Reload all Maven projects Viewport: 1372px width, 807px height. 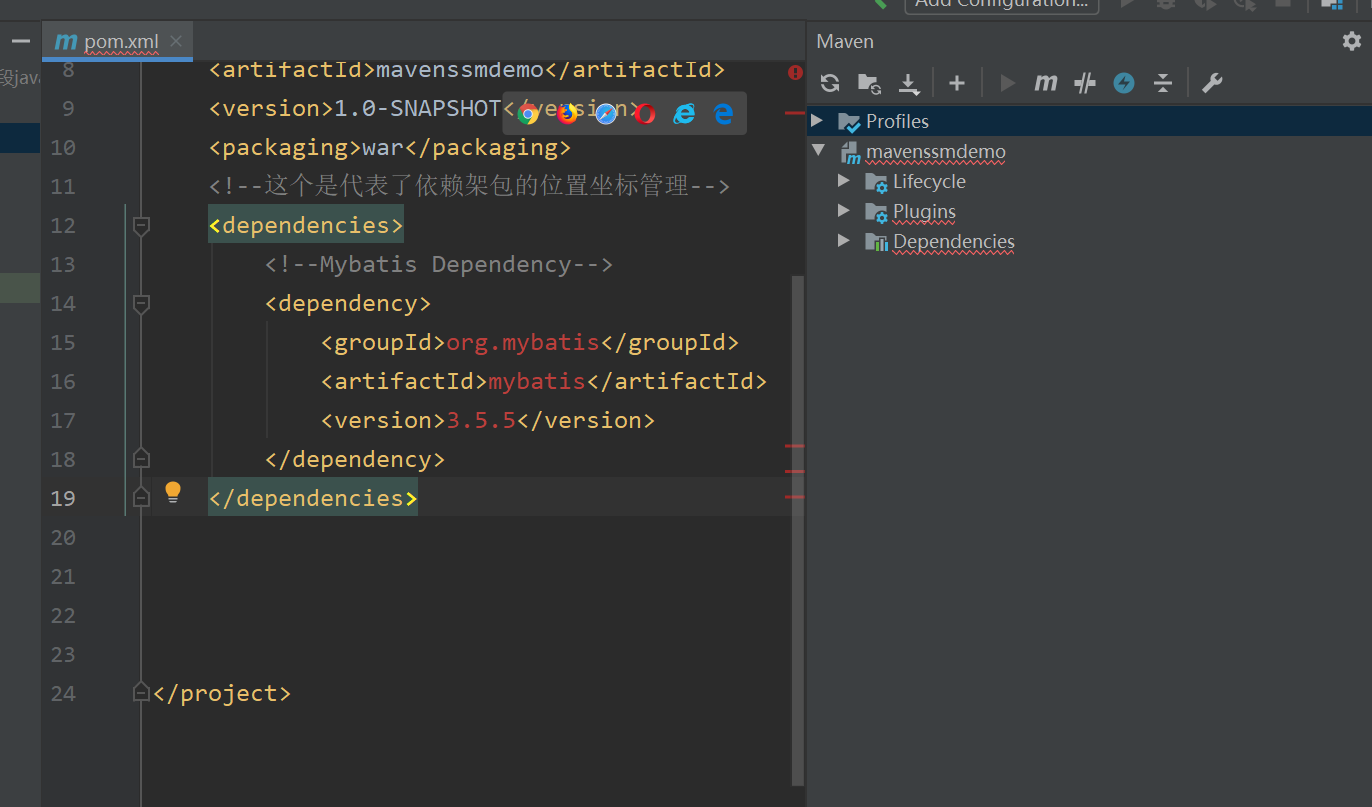[830, 83]
